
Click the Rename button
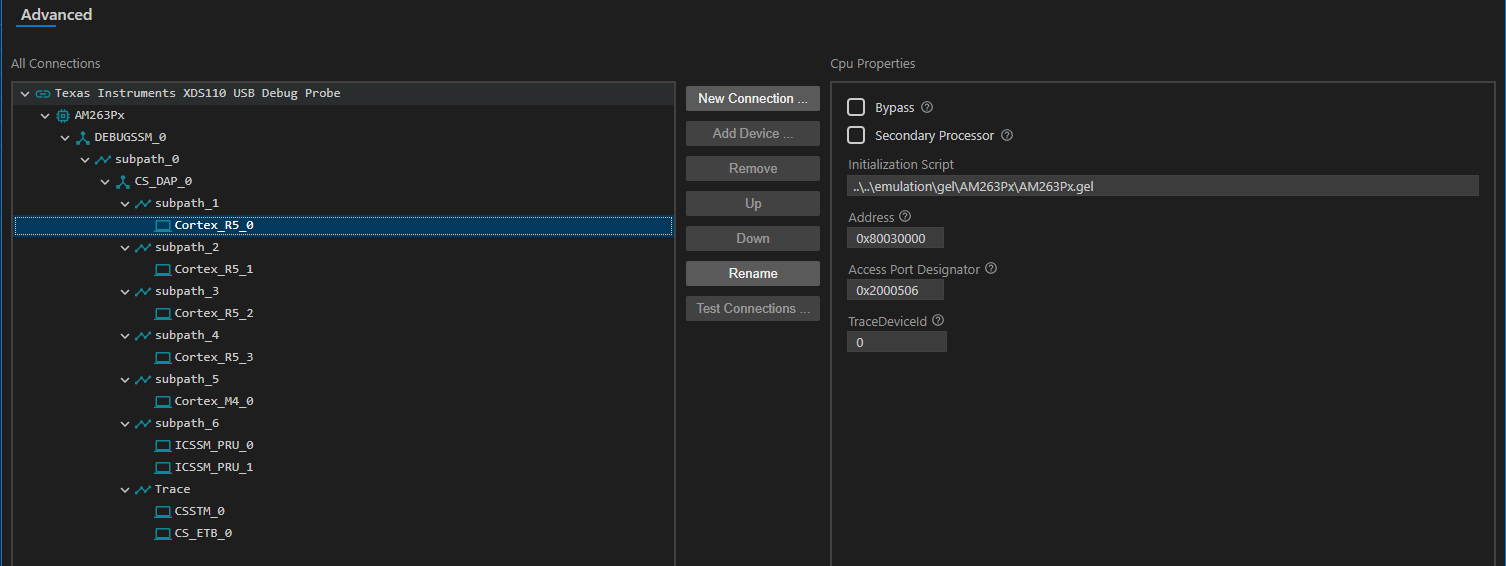(x=752, y=273)
